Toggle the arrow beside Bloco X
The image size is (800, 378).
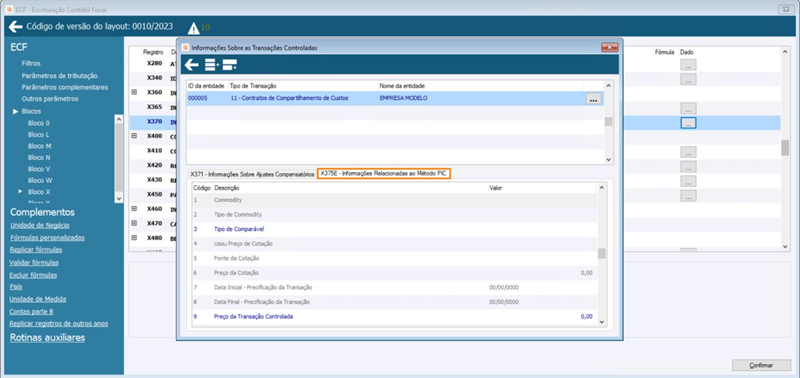pyautogui.click(x=21, y=192)
